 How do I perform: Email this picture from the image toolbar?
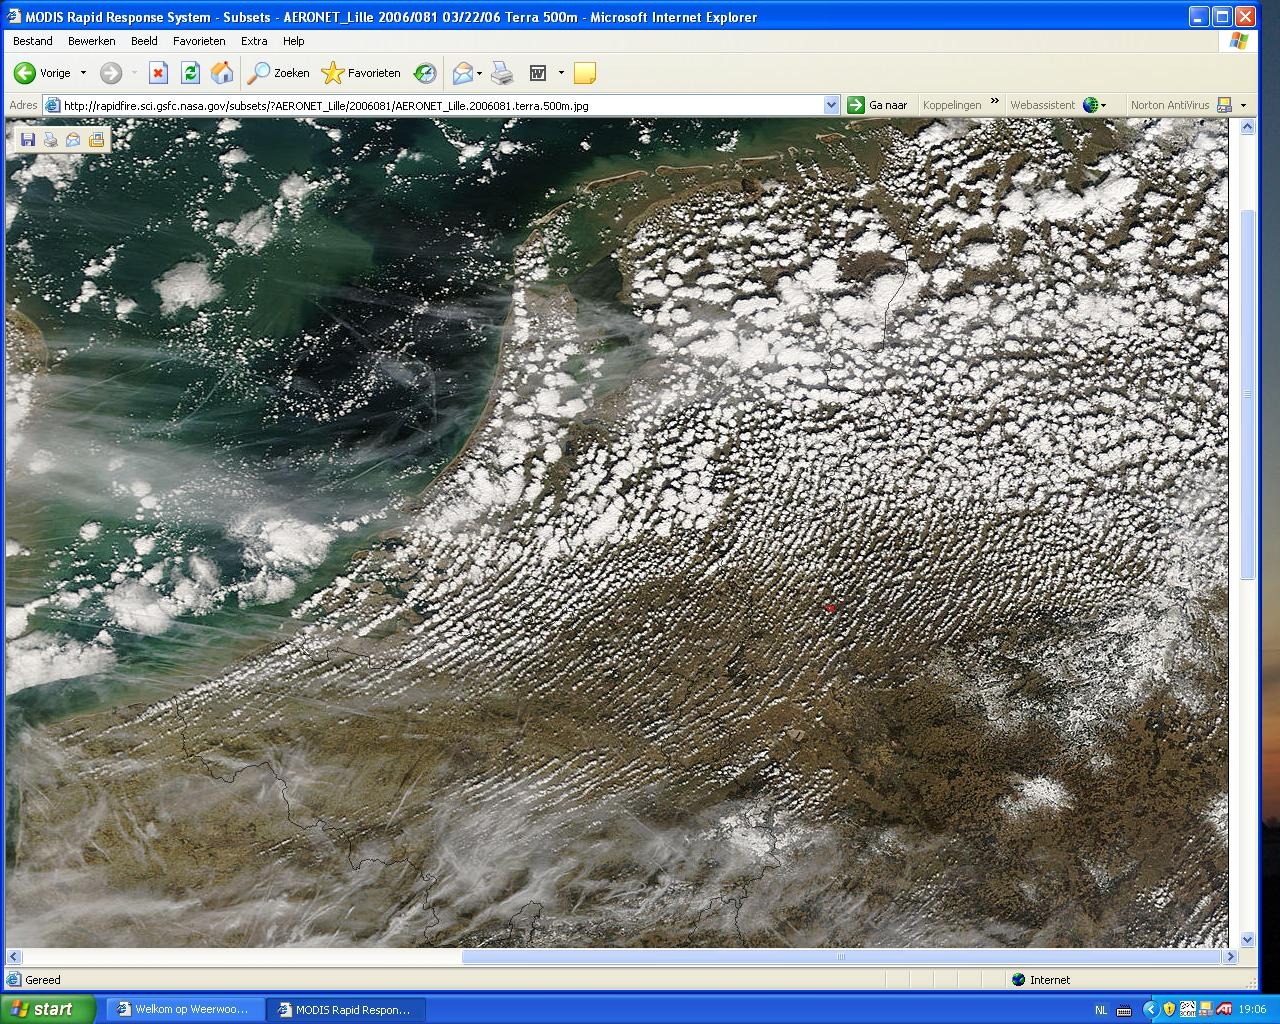click(73, 140)
